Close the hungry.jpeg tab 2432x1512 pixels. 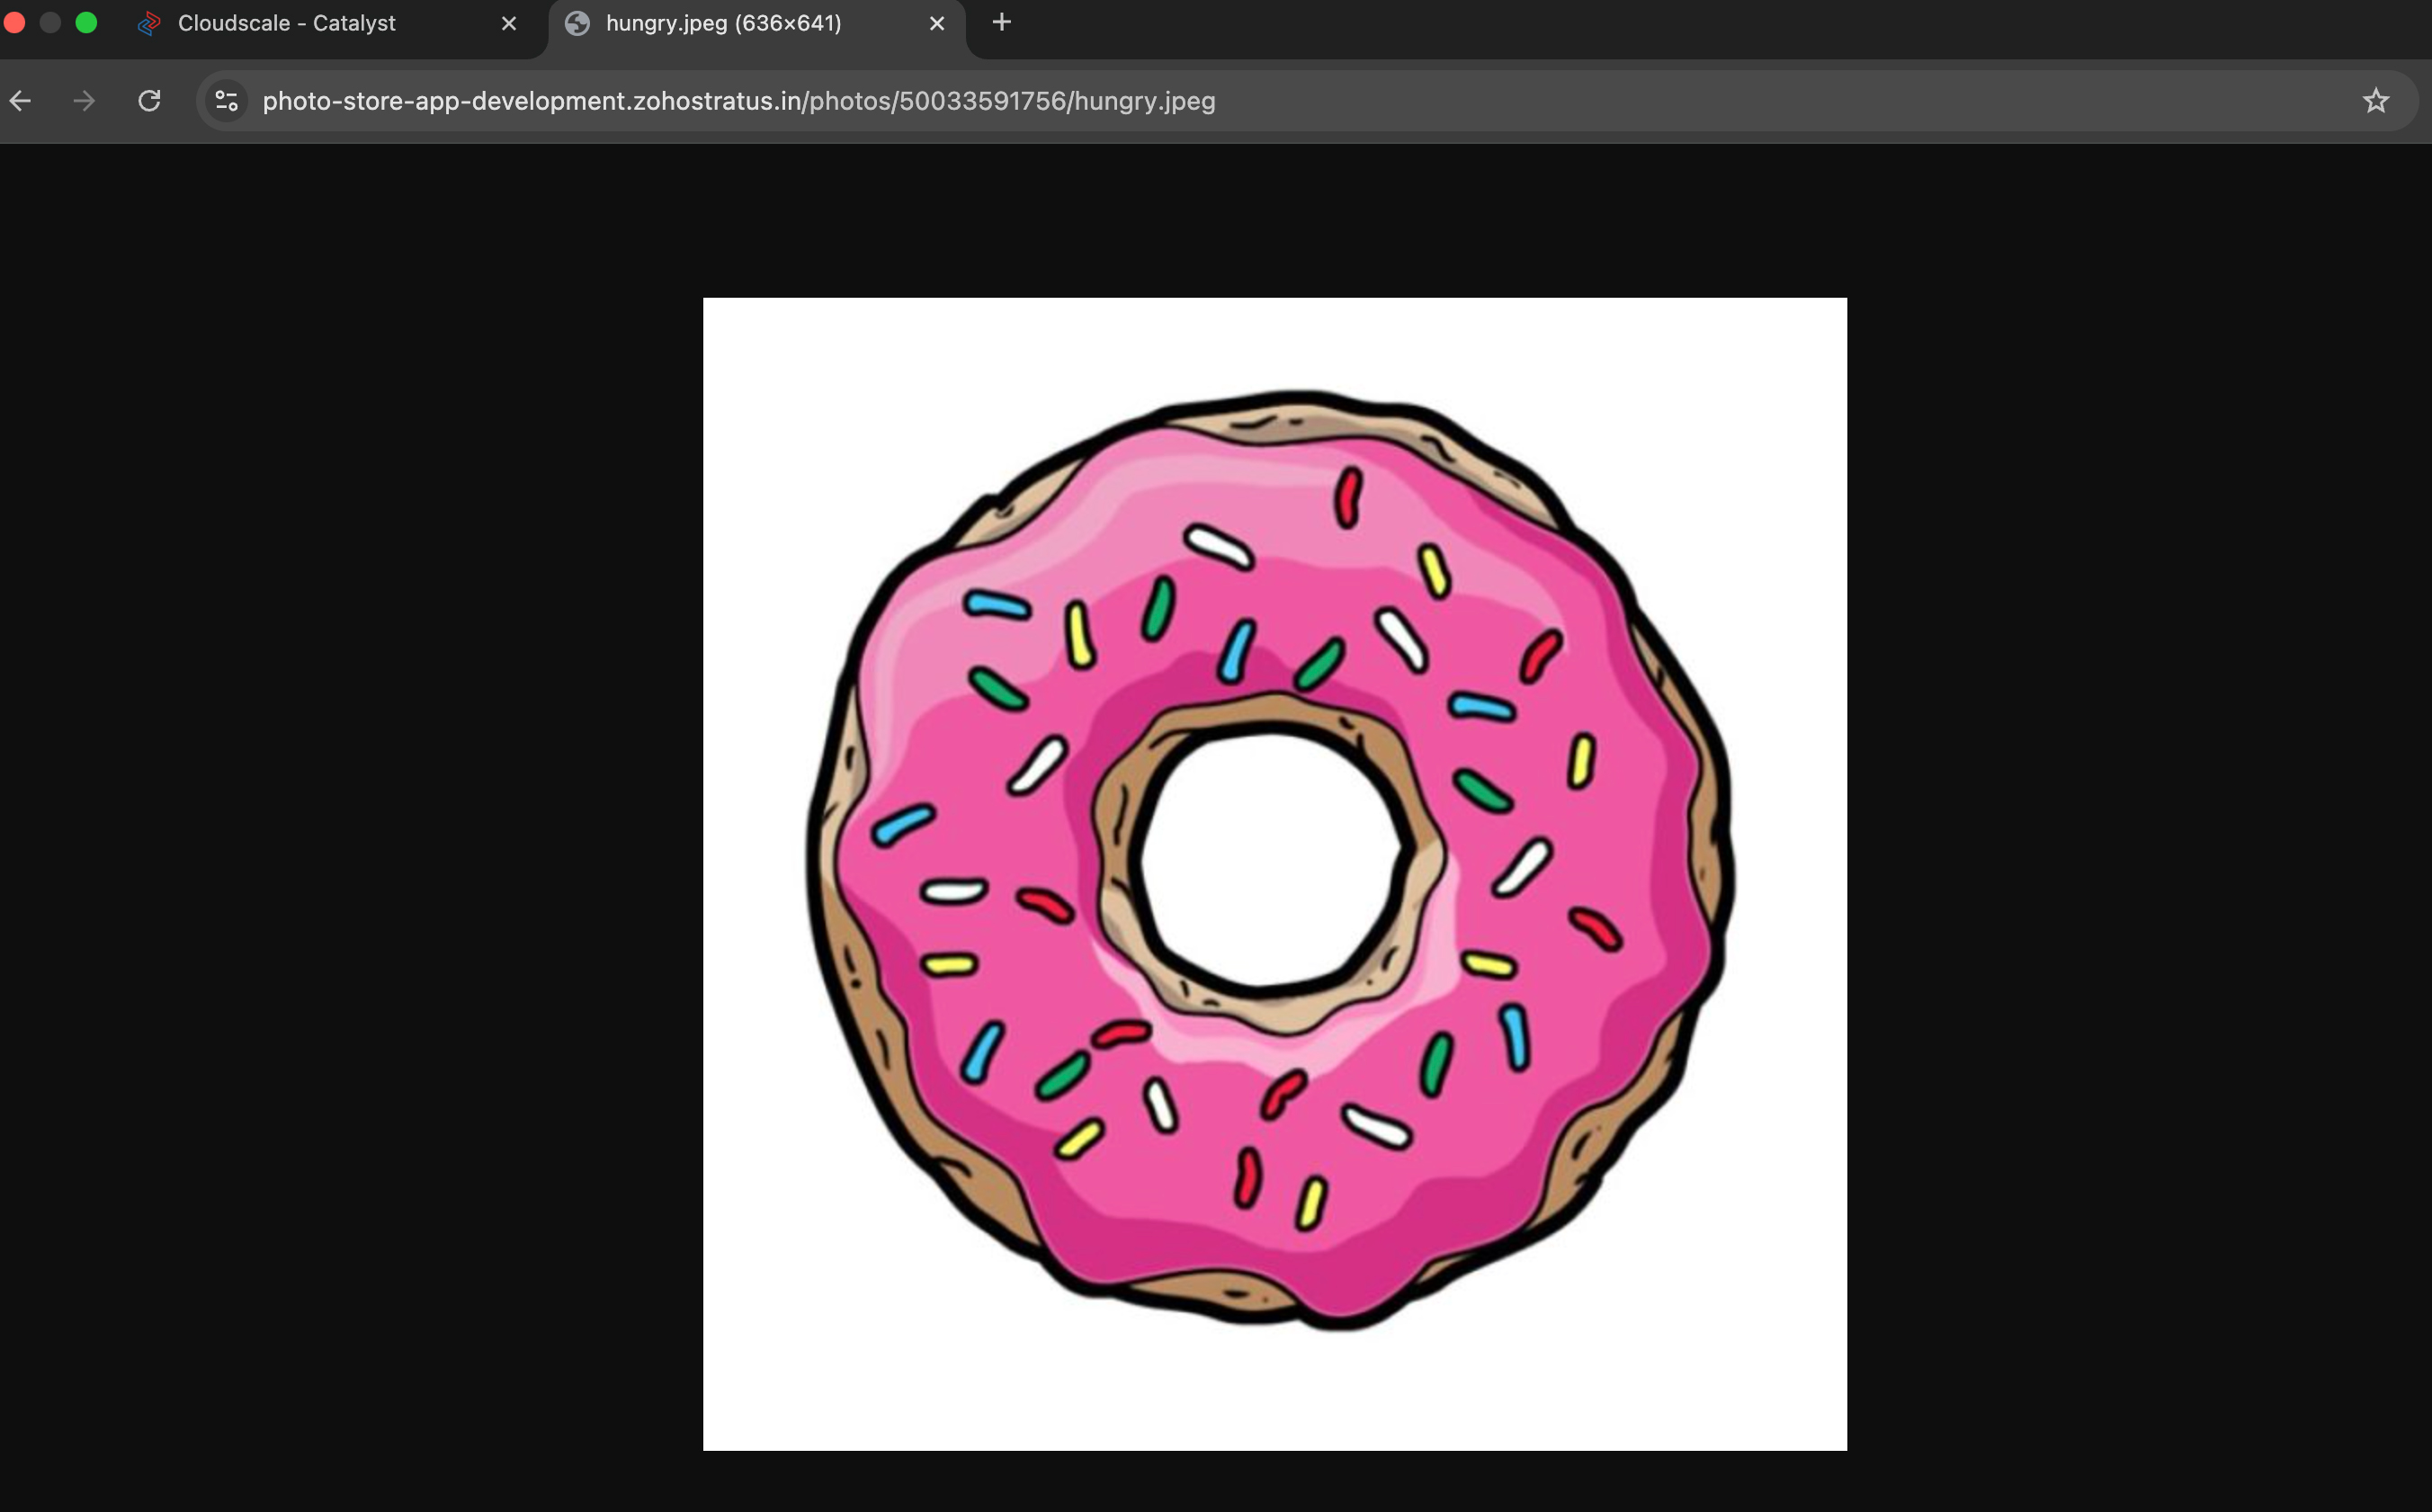937,23
